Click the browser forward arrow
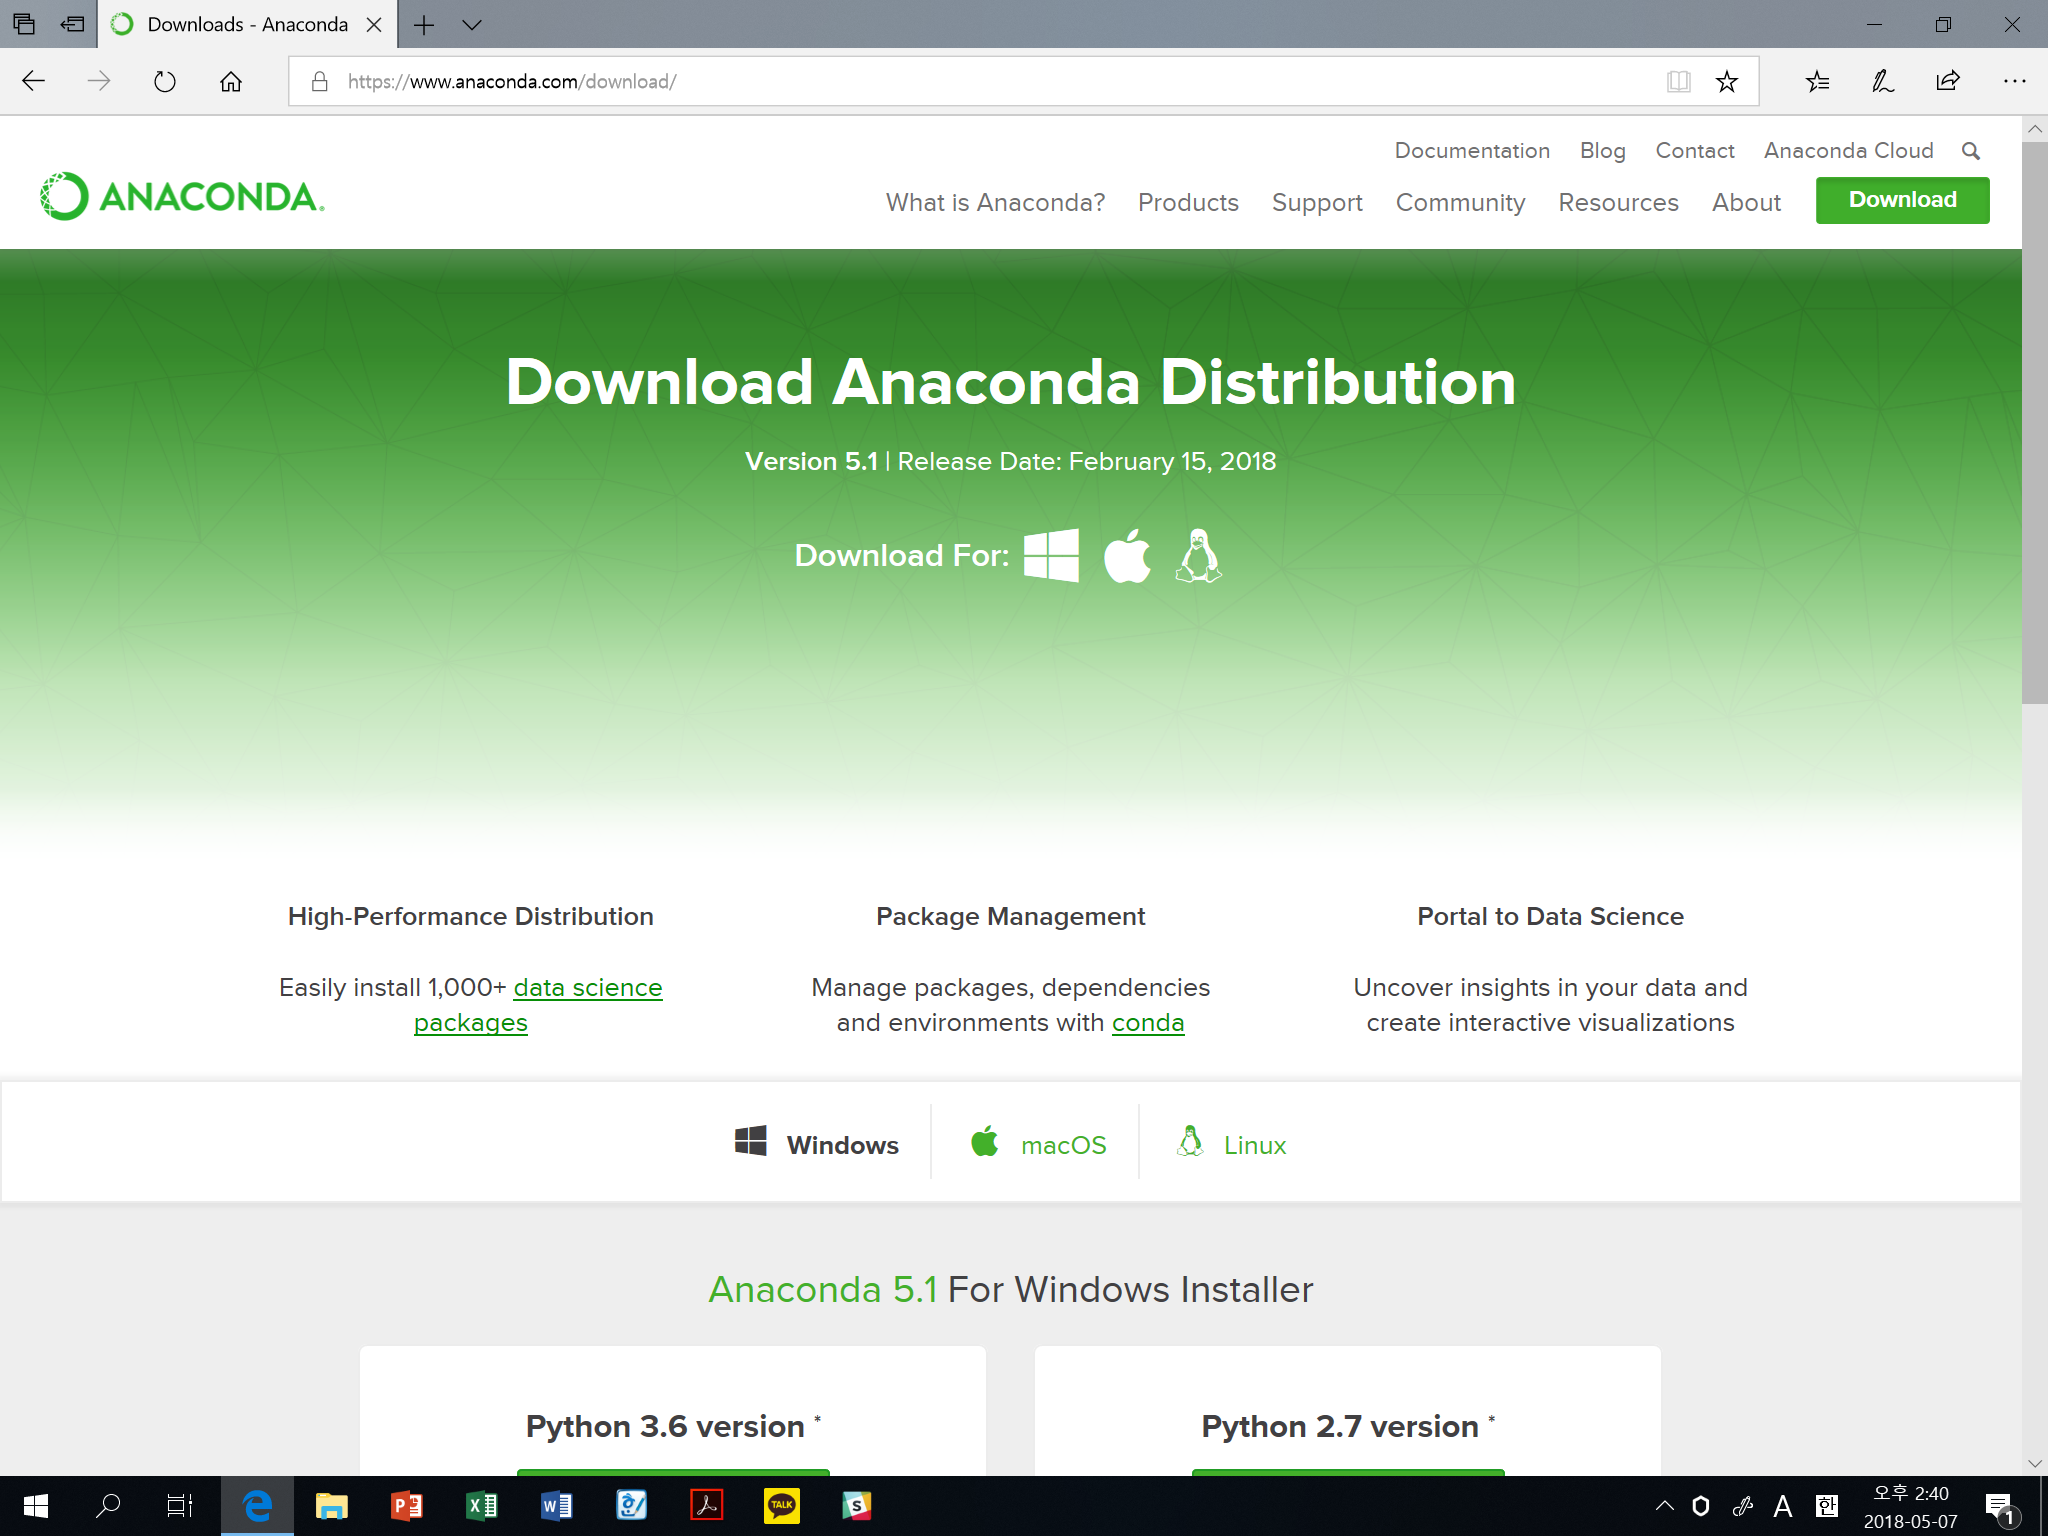The width and height of the screenshot is (2048, 1536). (x=99, y=81)
